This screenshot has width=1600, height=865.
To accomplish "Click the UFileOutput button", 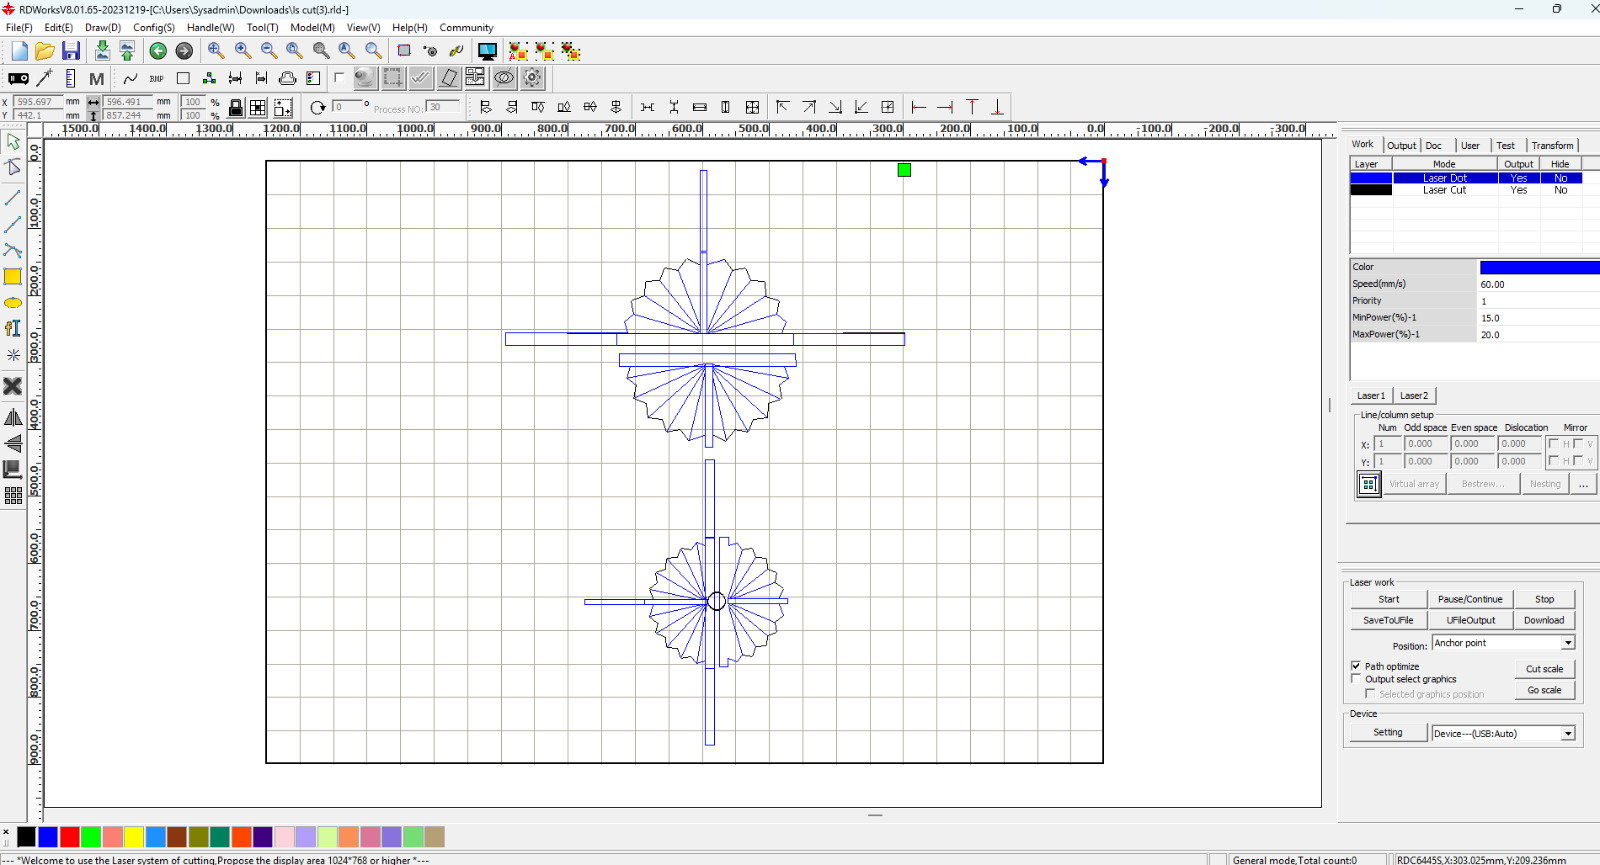I will tap(1470, 621).
